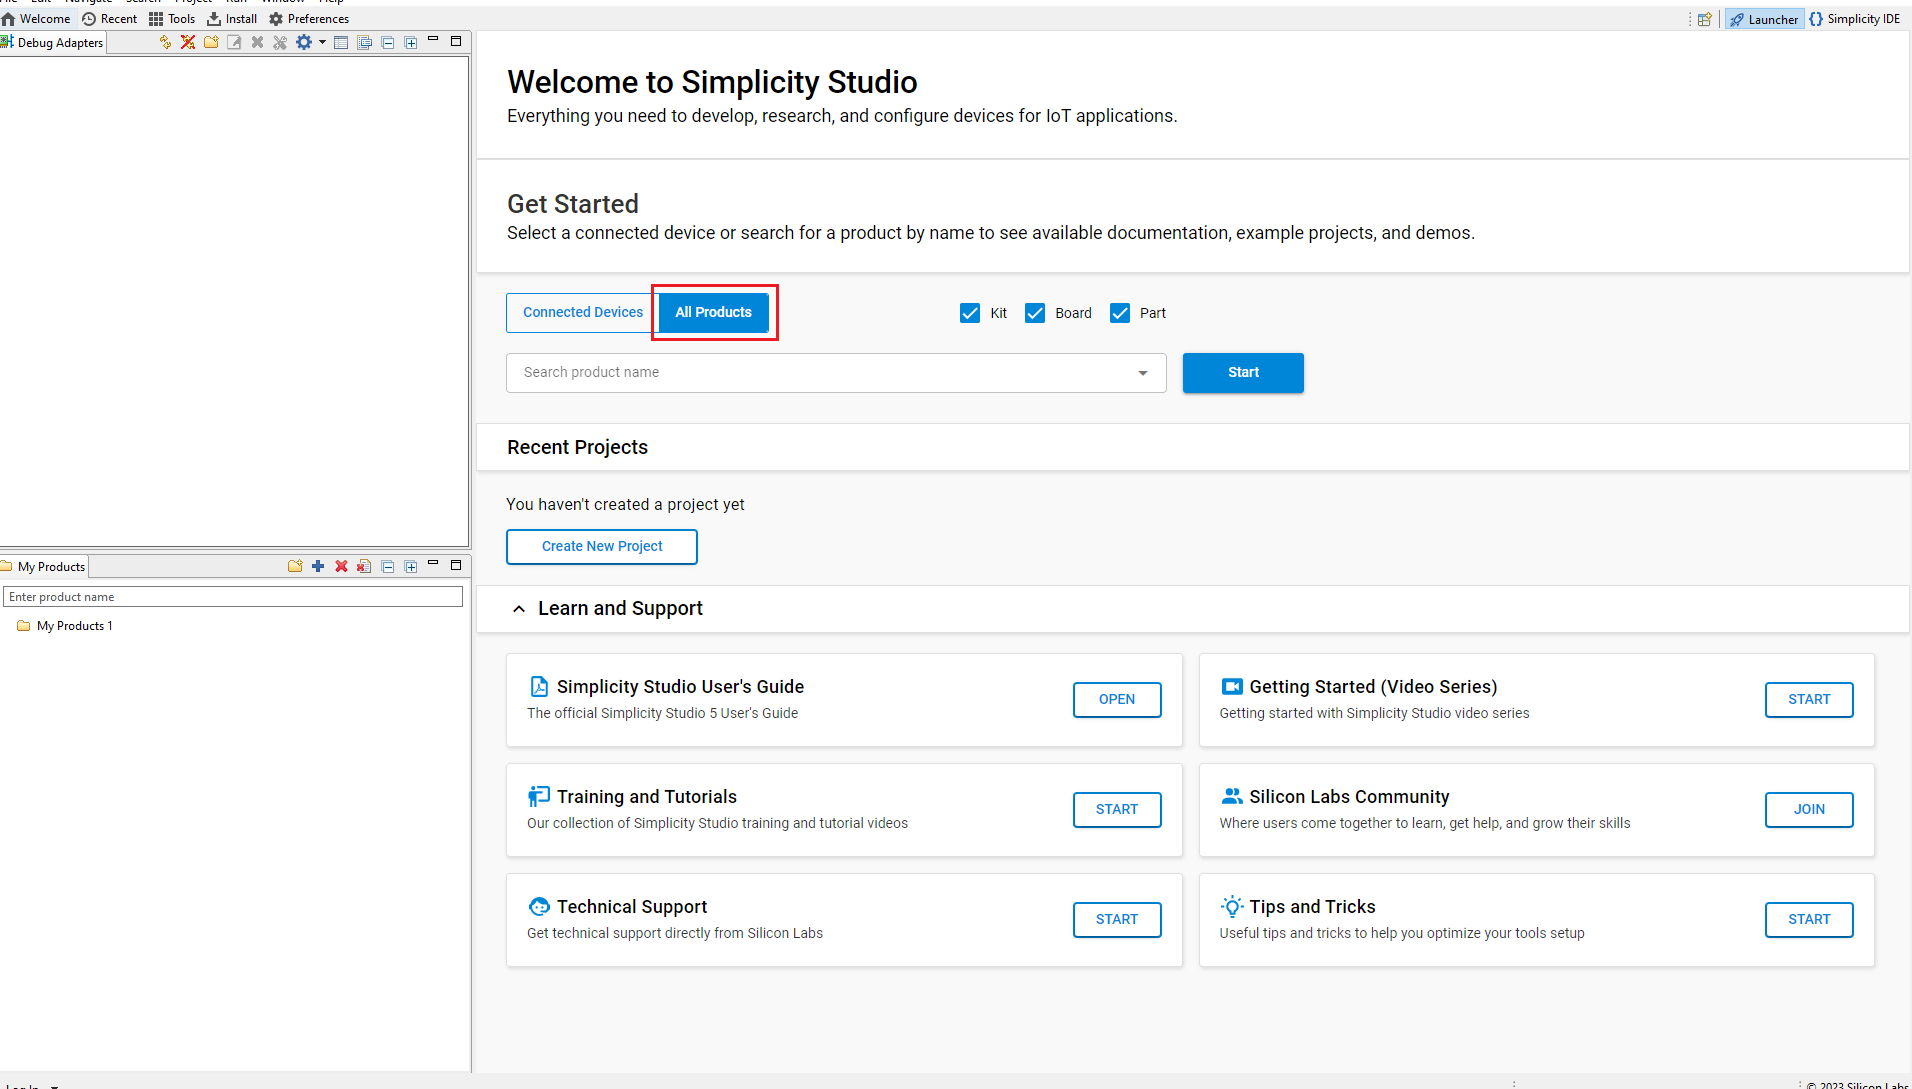1912x1089 pixels.
Task: Click the stacked windows icon in Debug Adapters
Action: 365,42
